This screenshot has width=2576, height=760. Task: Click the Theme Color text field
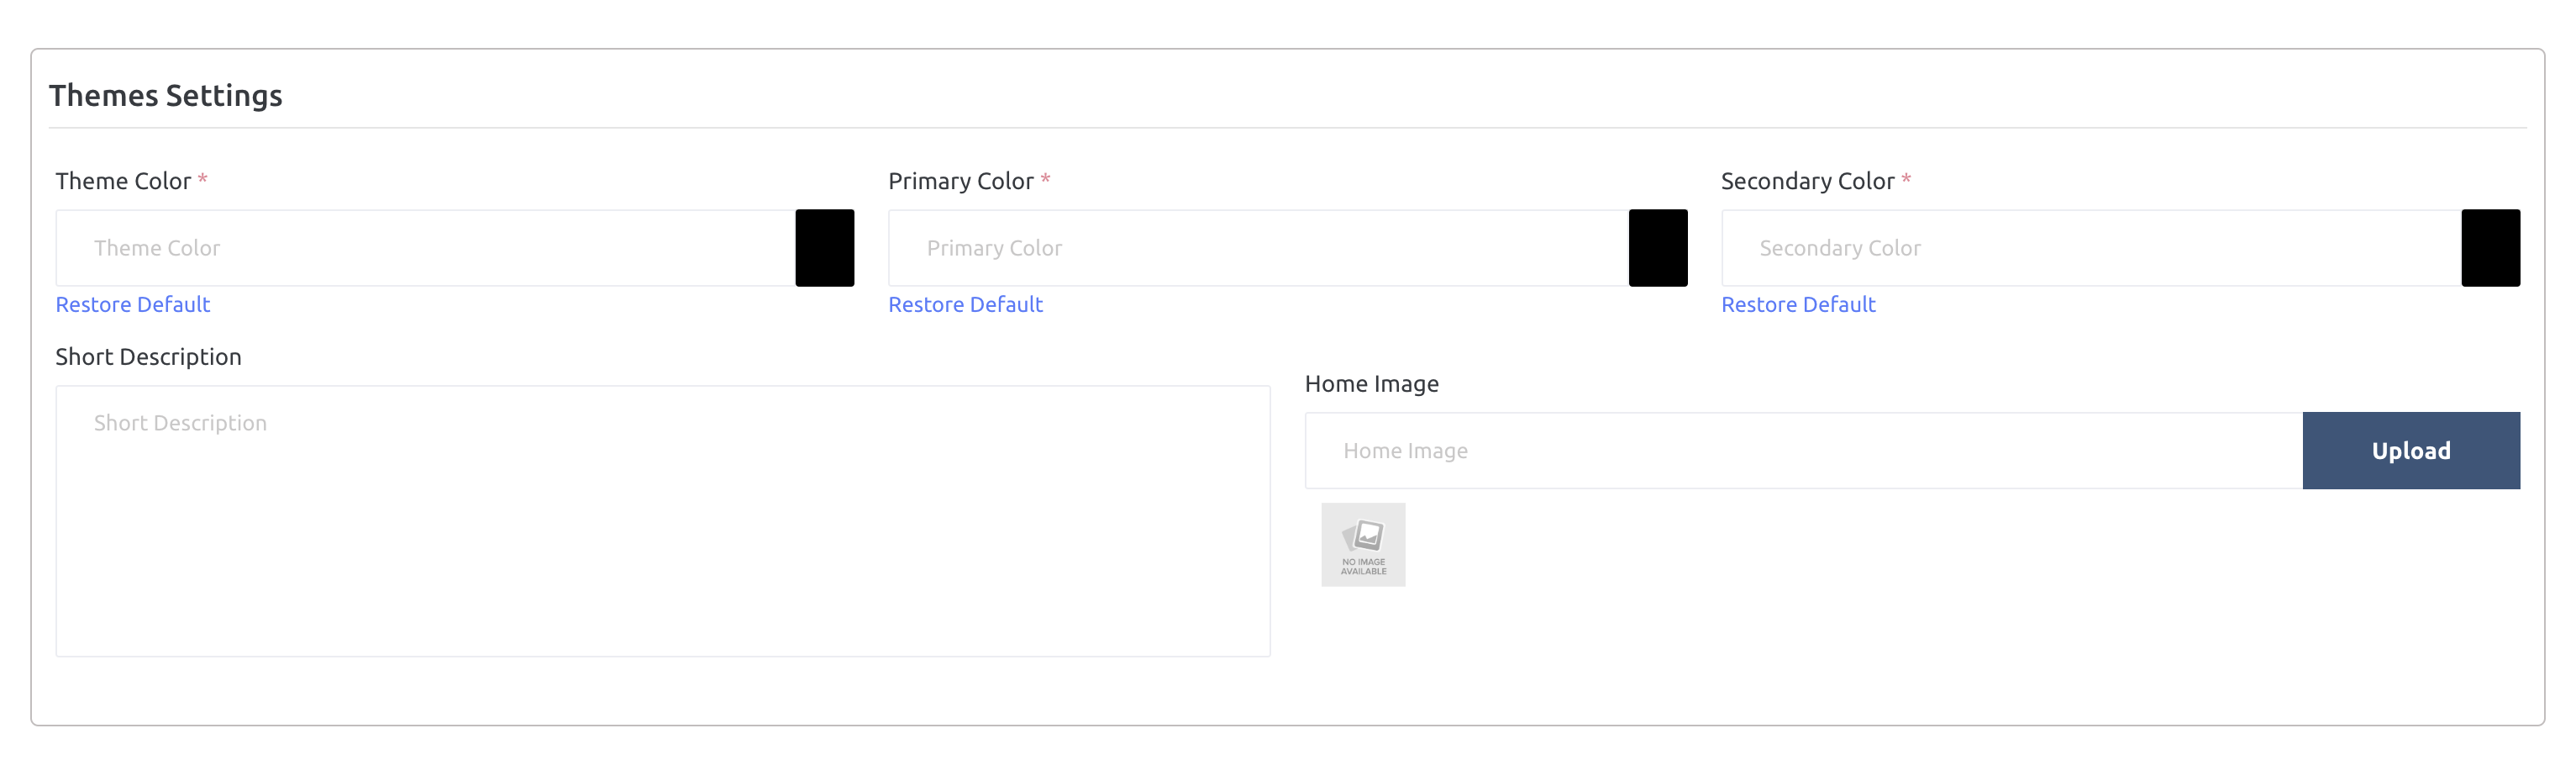click(425, 248)
